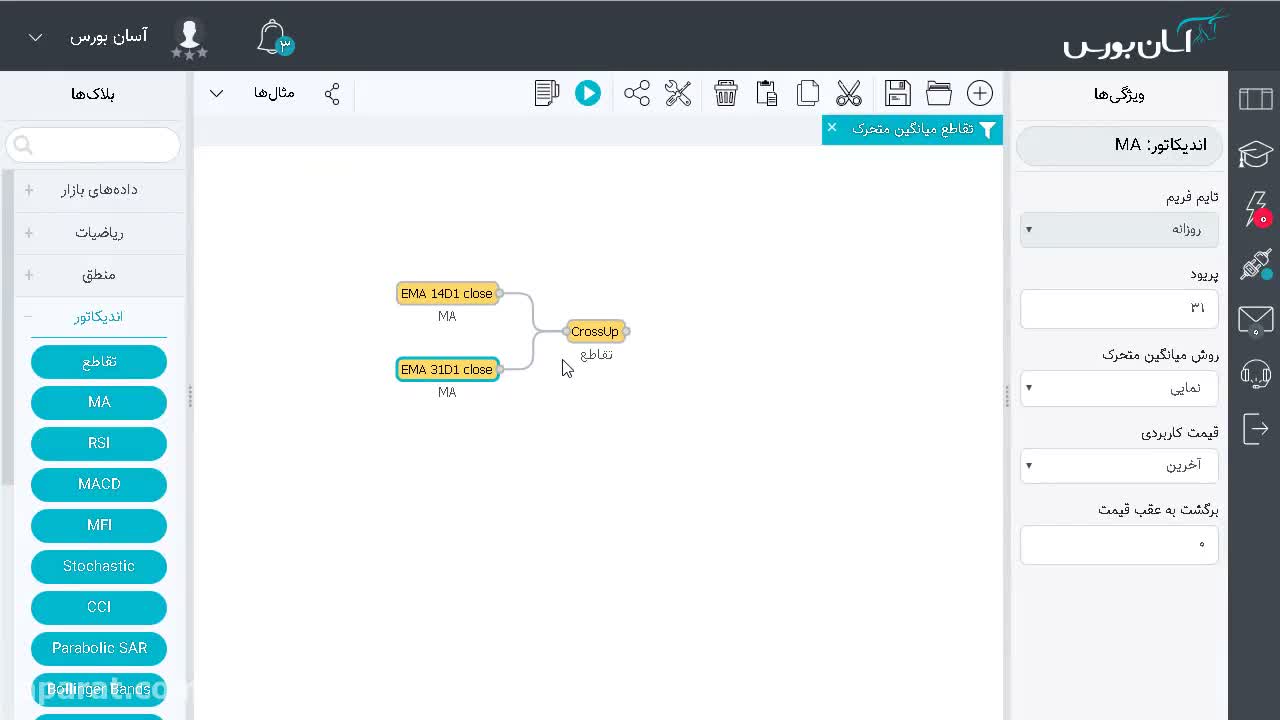The width and height of the screenshot is (1280, 720).
Task: Select the MA block button
Action: coord(99,402)
